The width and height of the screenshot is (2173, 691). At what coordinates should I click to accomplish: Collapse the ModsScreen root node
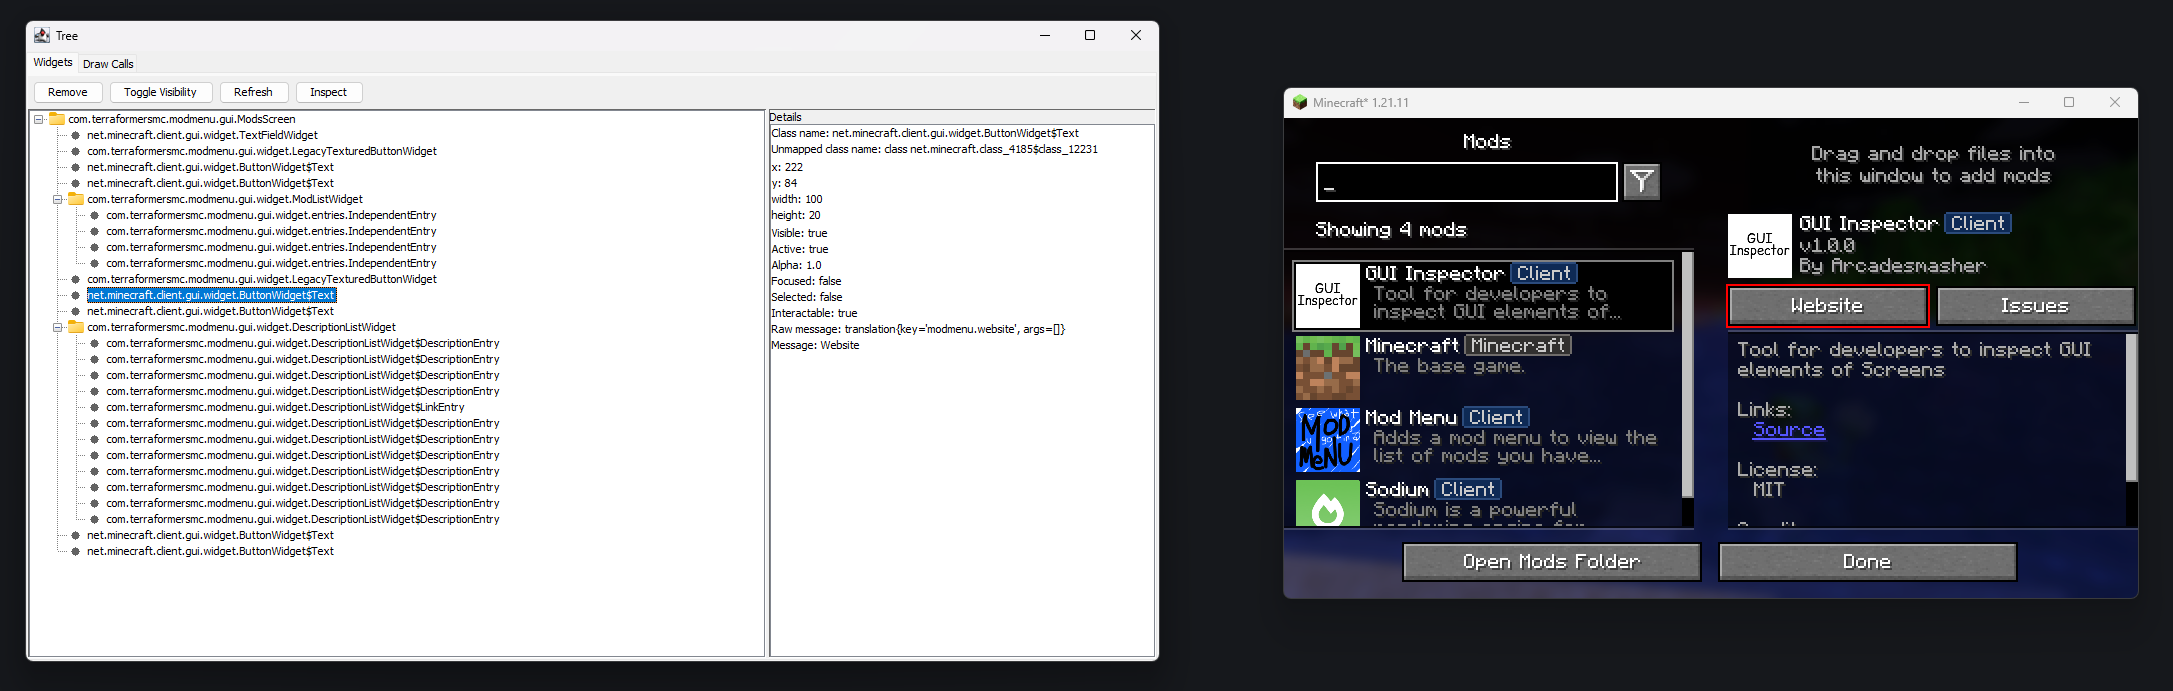pyautogui.click(x=39, y=119)
